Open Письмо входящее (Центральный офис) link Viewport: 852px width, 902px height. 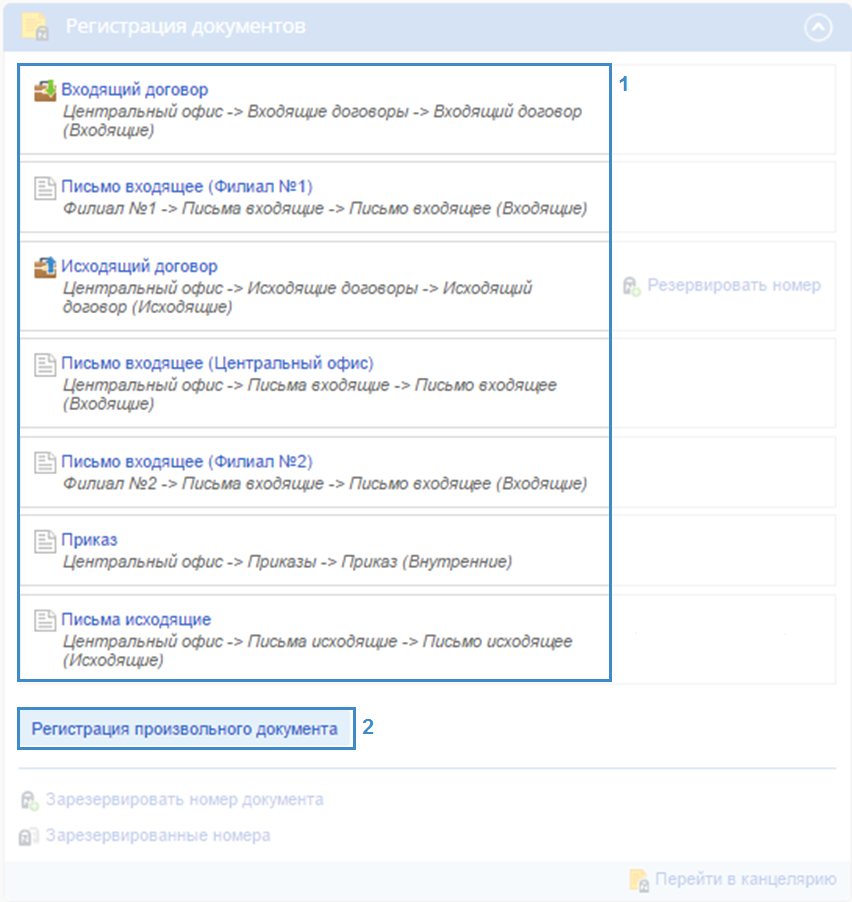(217, 363)
